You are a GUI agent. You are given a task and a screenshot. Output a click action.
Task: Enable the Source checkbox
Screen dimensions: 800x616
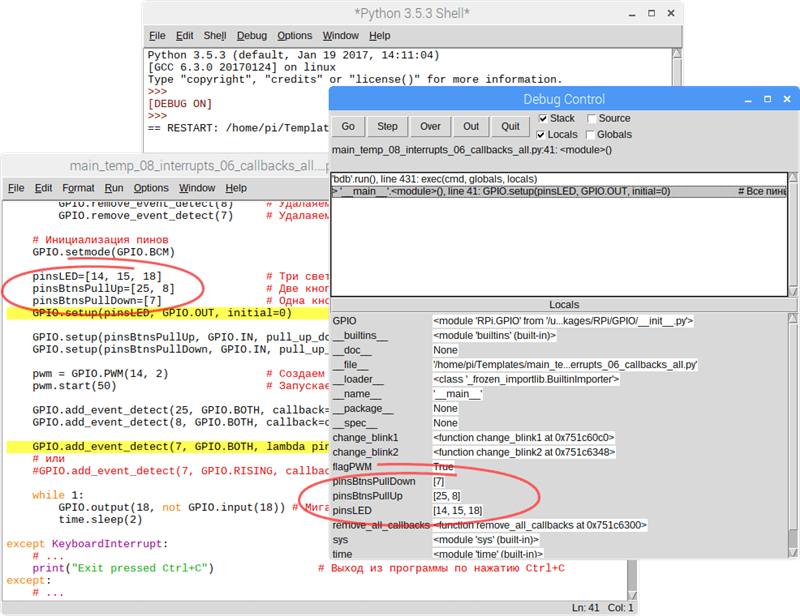coord(590,119)
